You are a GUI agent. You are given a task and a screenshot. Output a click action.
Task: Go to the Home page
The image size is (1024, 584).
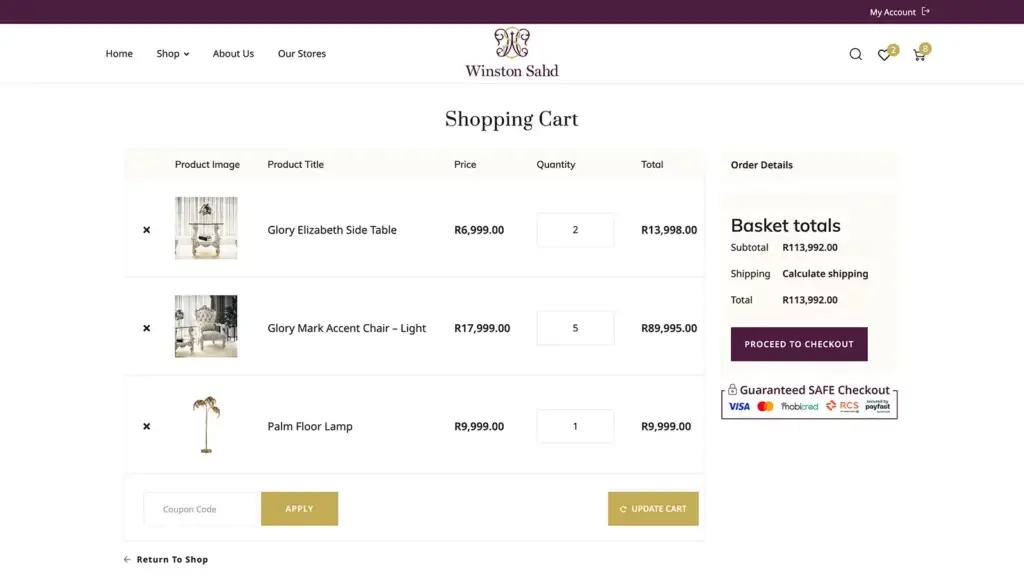(x=119, y=54)
